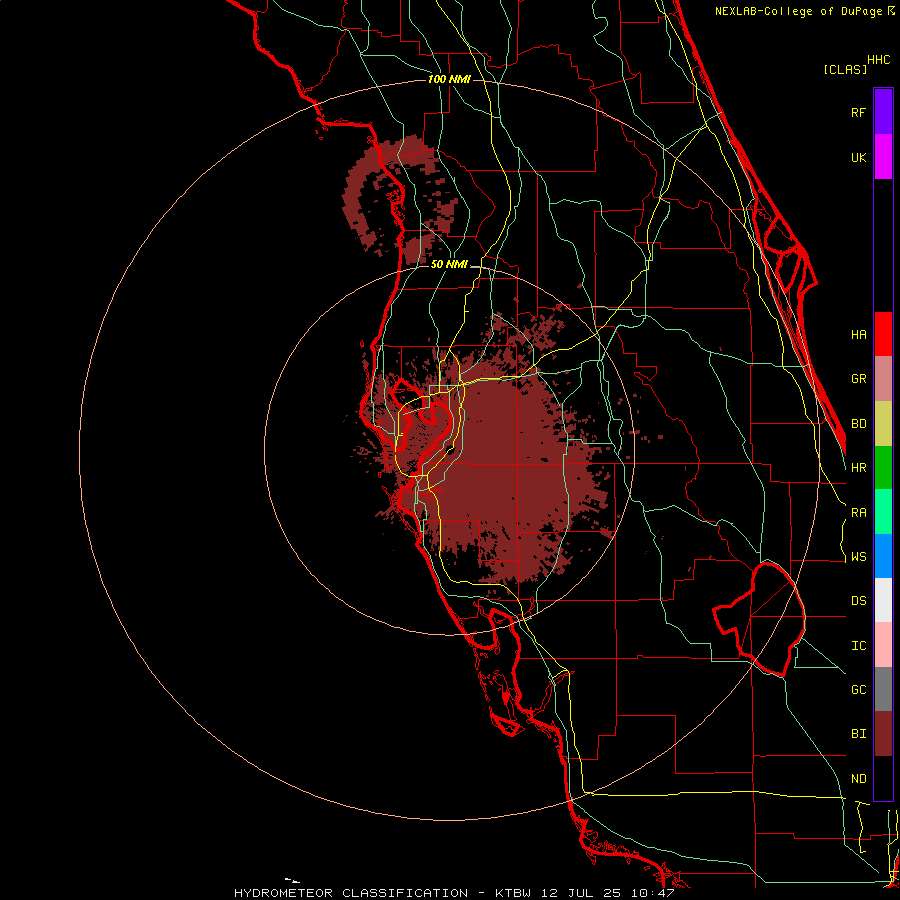Click the 50 NMI range ring label

click(x=449, y=264)
